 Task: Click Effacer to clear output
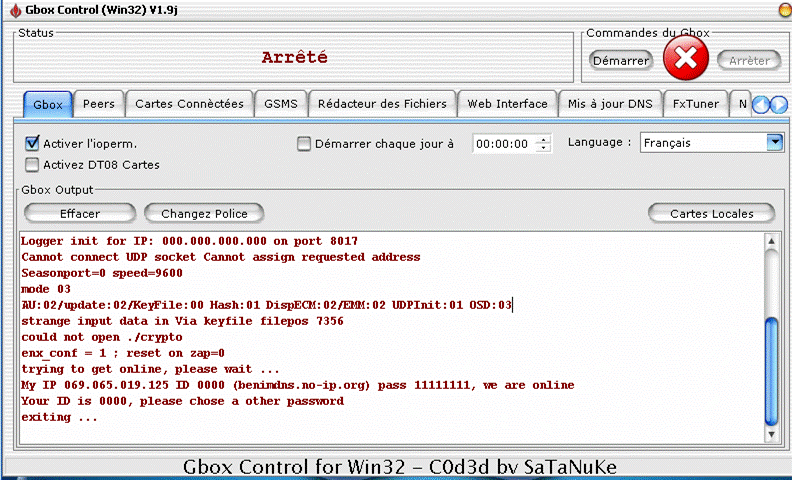pos(80,213)
